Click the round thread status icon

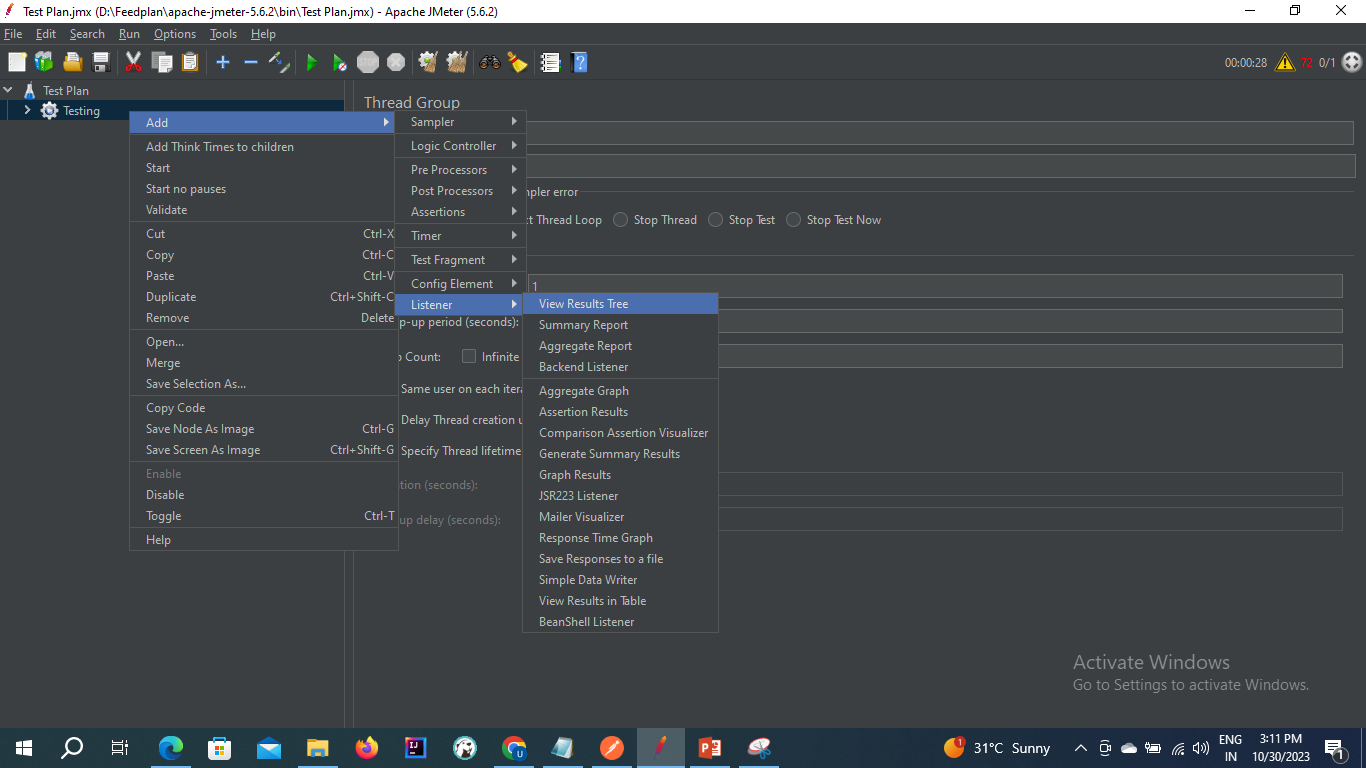pos(1352,62)
